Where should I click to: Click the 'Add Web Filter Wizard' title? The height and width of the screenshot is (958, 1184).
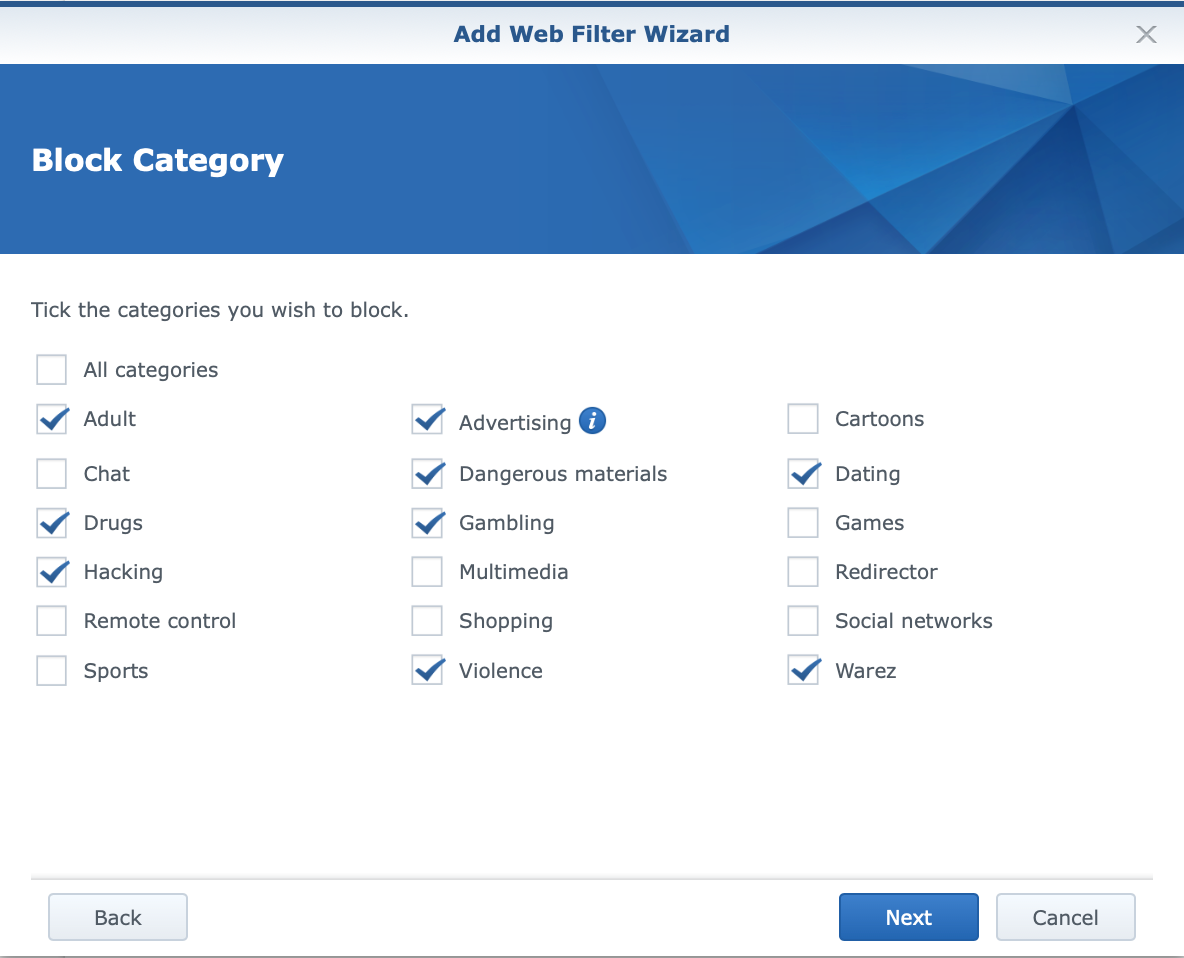pos(591,34)
